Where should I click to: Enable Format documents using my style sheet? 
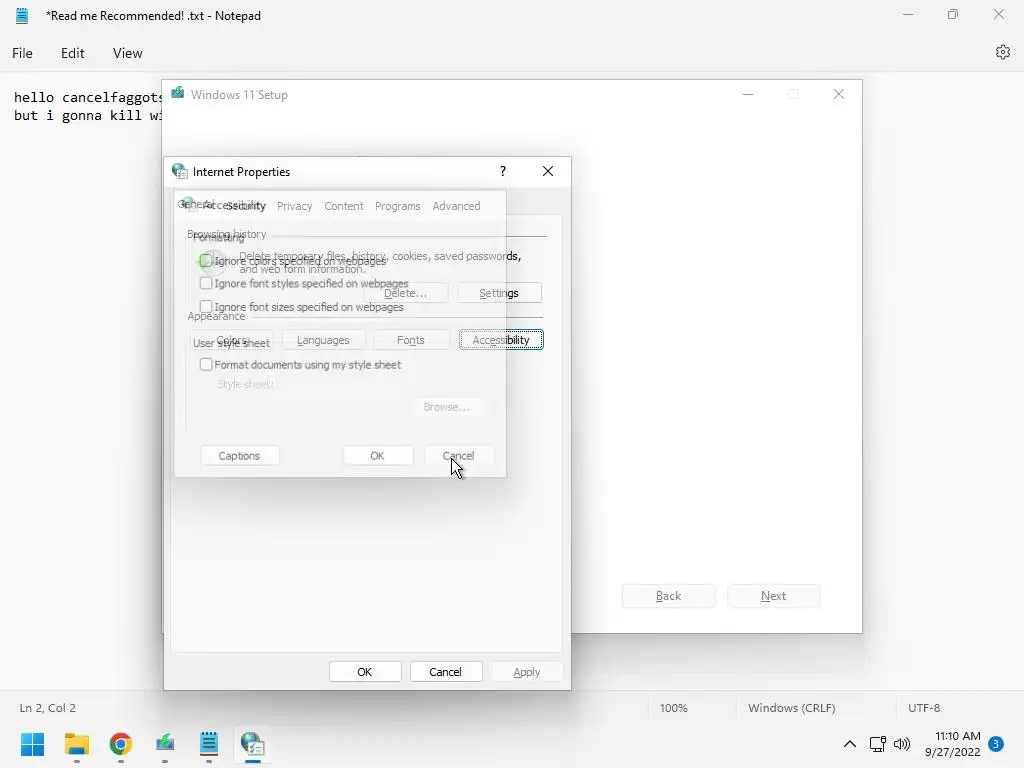[206, 364]
